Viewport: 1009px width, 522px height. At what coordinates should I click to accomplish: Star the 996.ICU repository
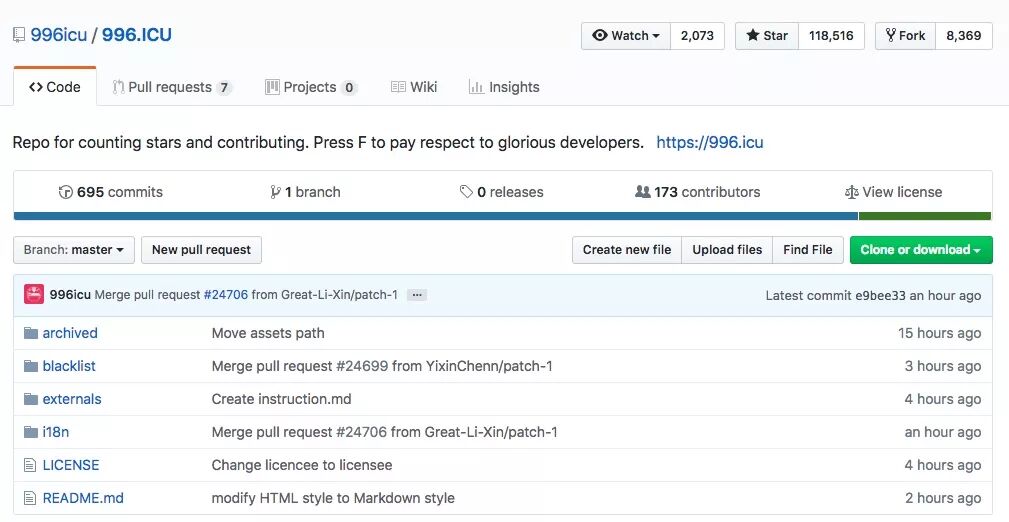(x=767, y=36)
